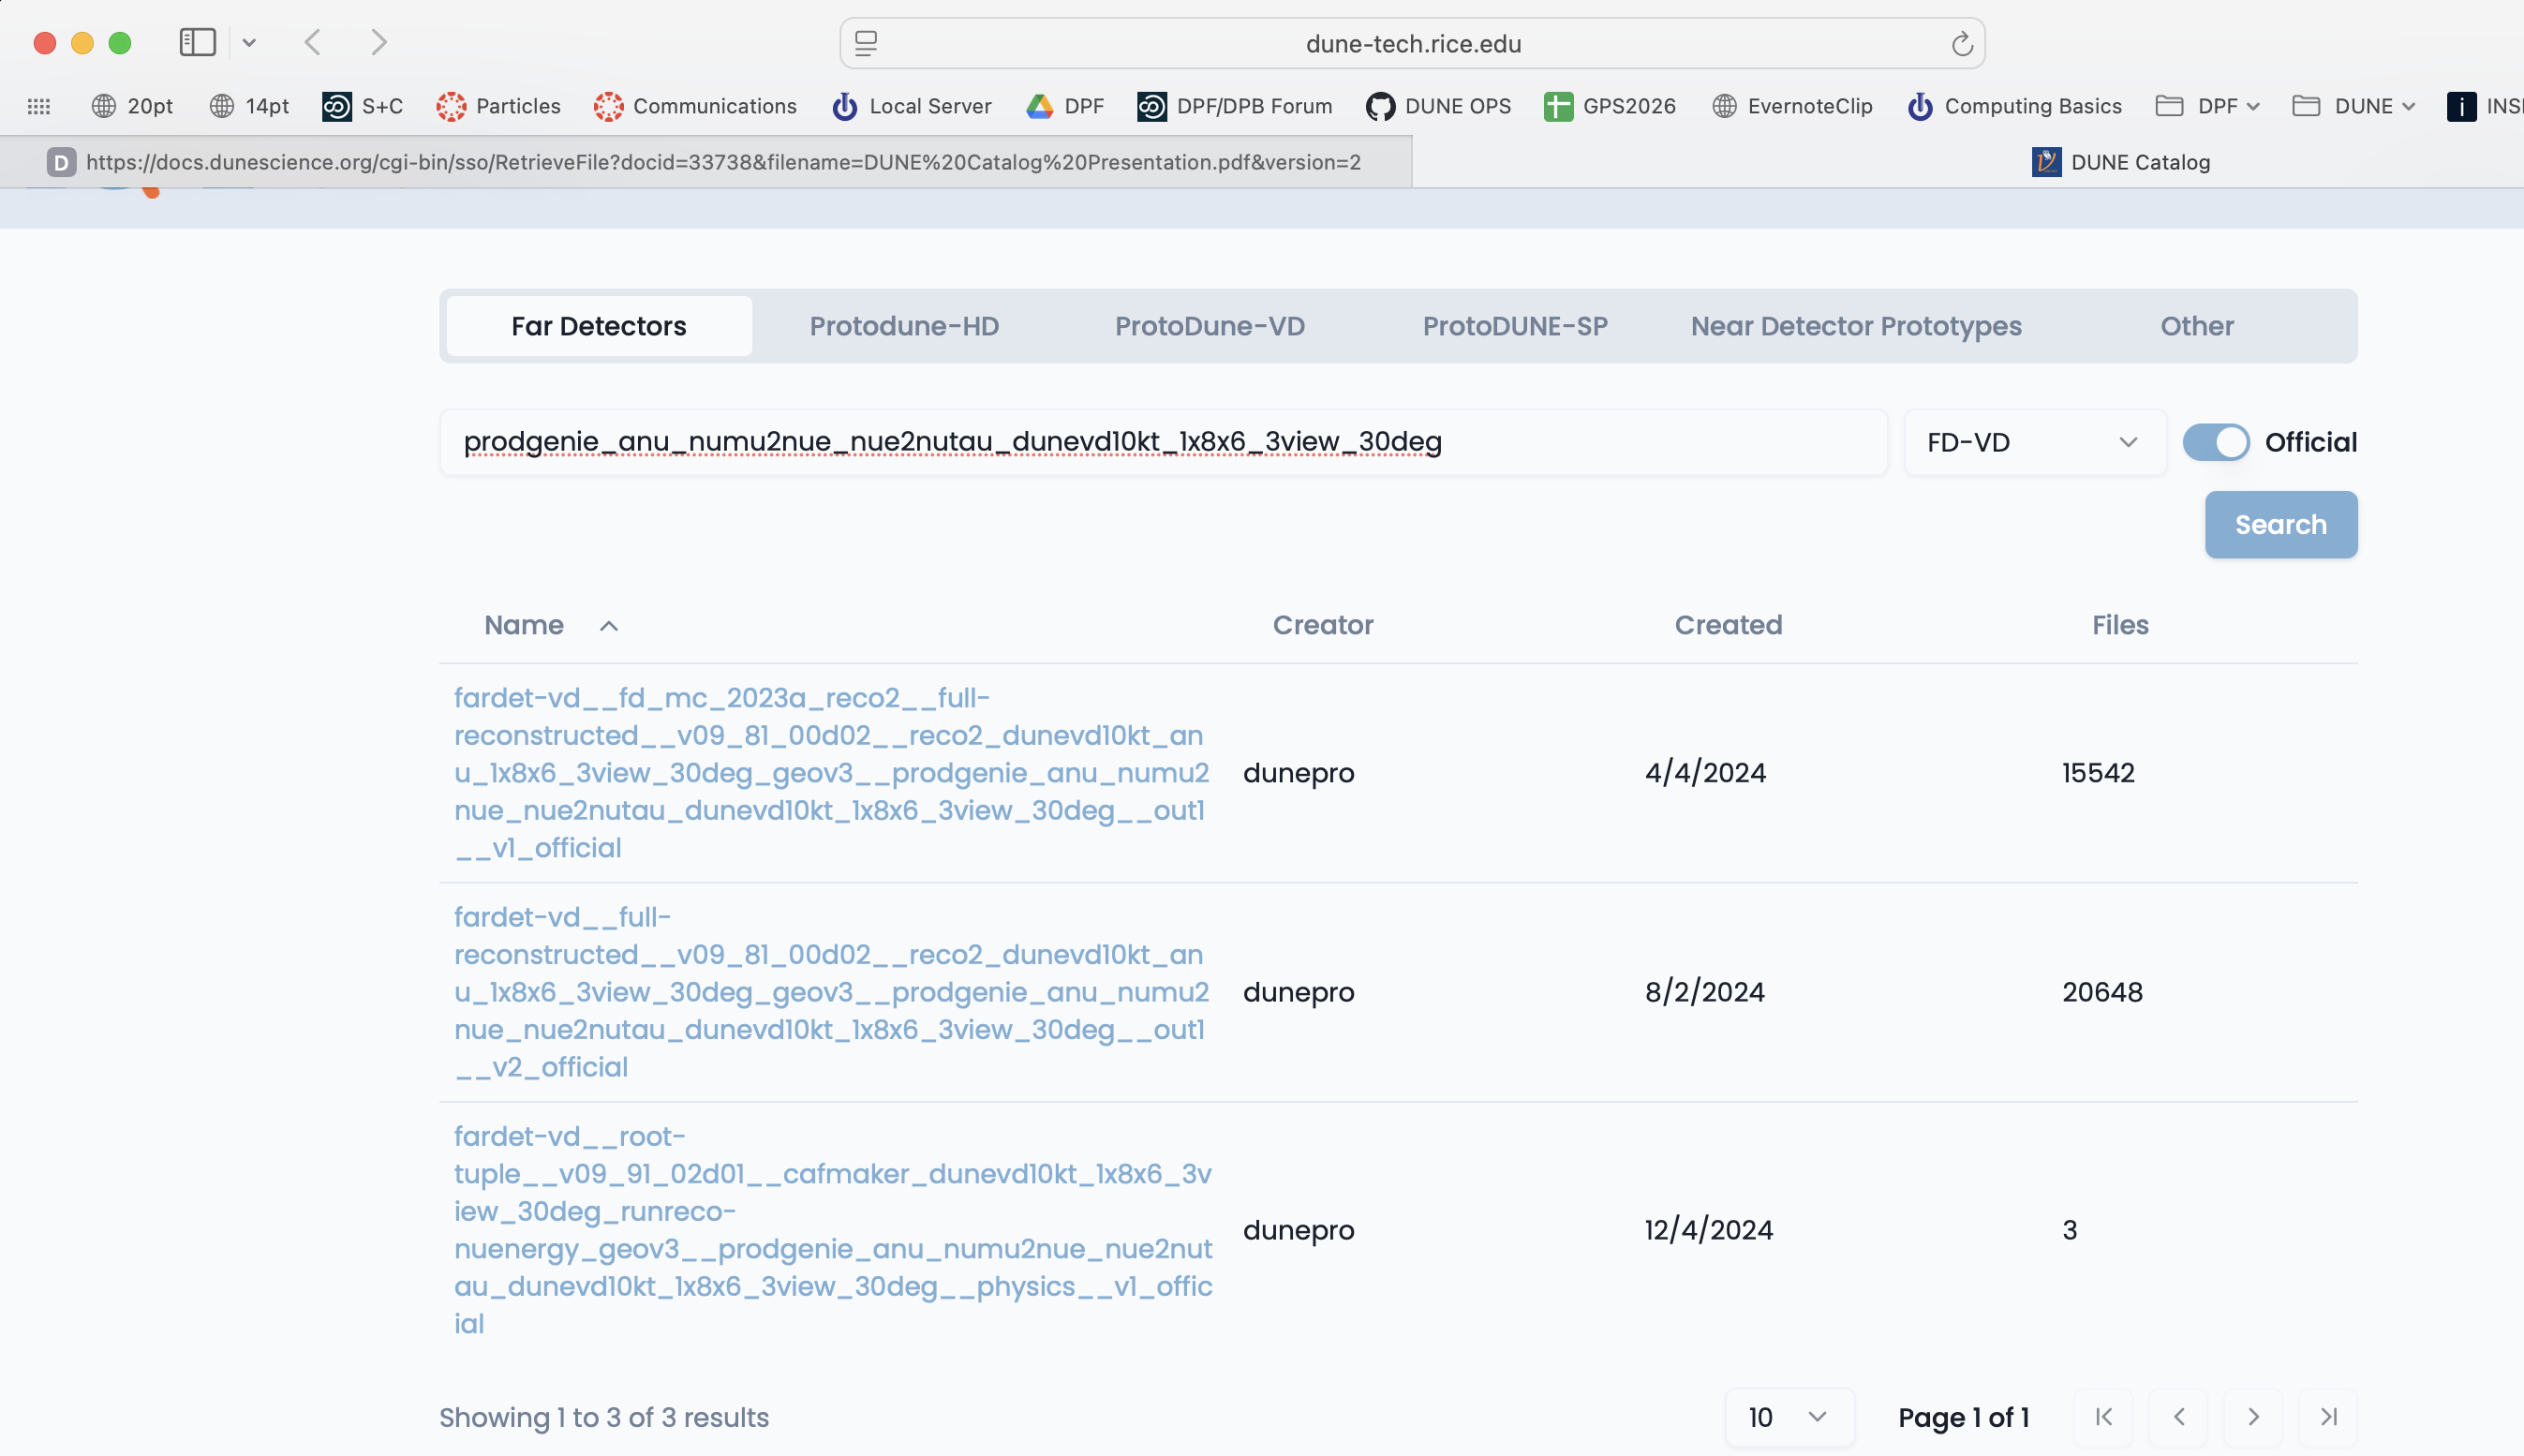This screenshot has width=2524, height=1456.
Task: Sort the Name column descending
Action: coord(608,625)
